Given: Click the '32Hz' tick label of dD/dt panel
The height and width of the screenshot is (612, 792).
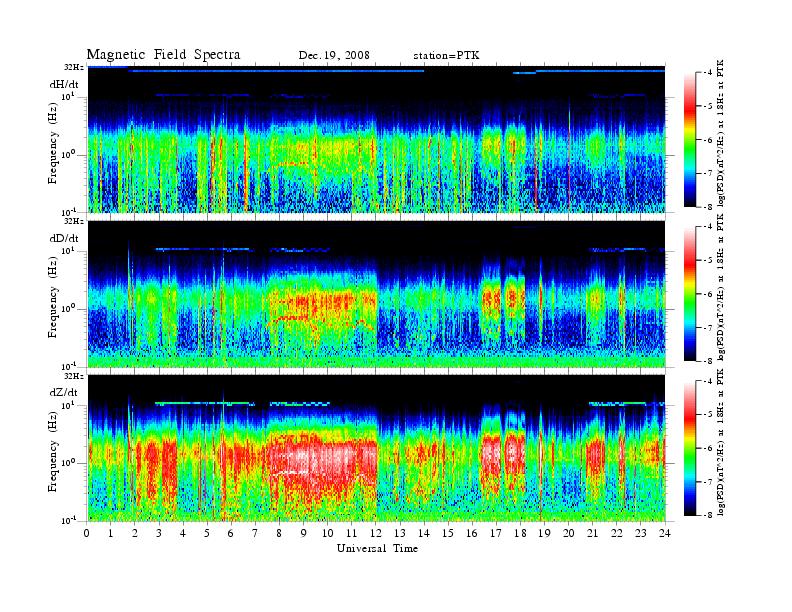Looking at the screenshot, I should click(73, 221).
